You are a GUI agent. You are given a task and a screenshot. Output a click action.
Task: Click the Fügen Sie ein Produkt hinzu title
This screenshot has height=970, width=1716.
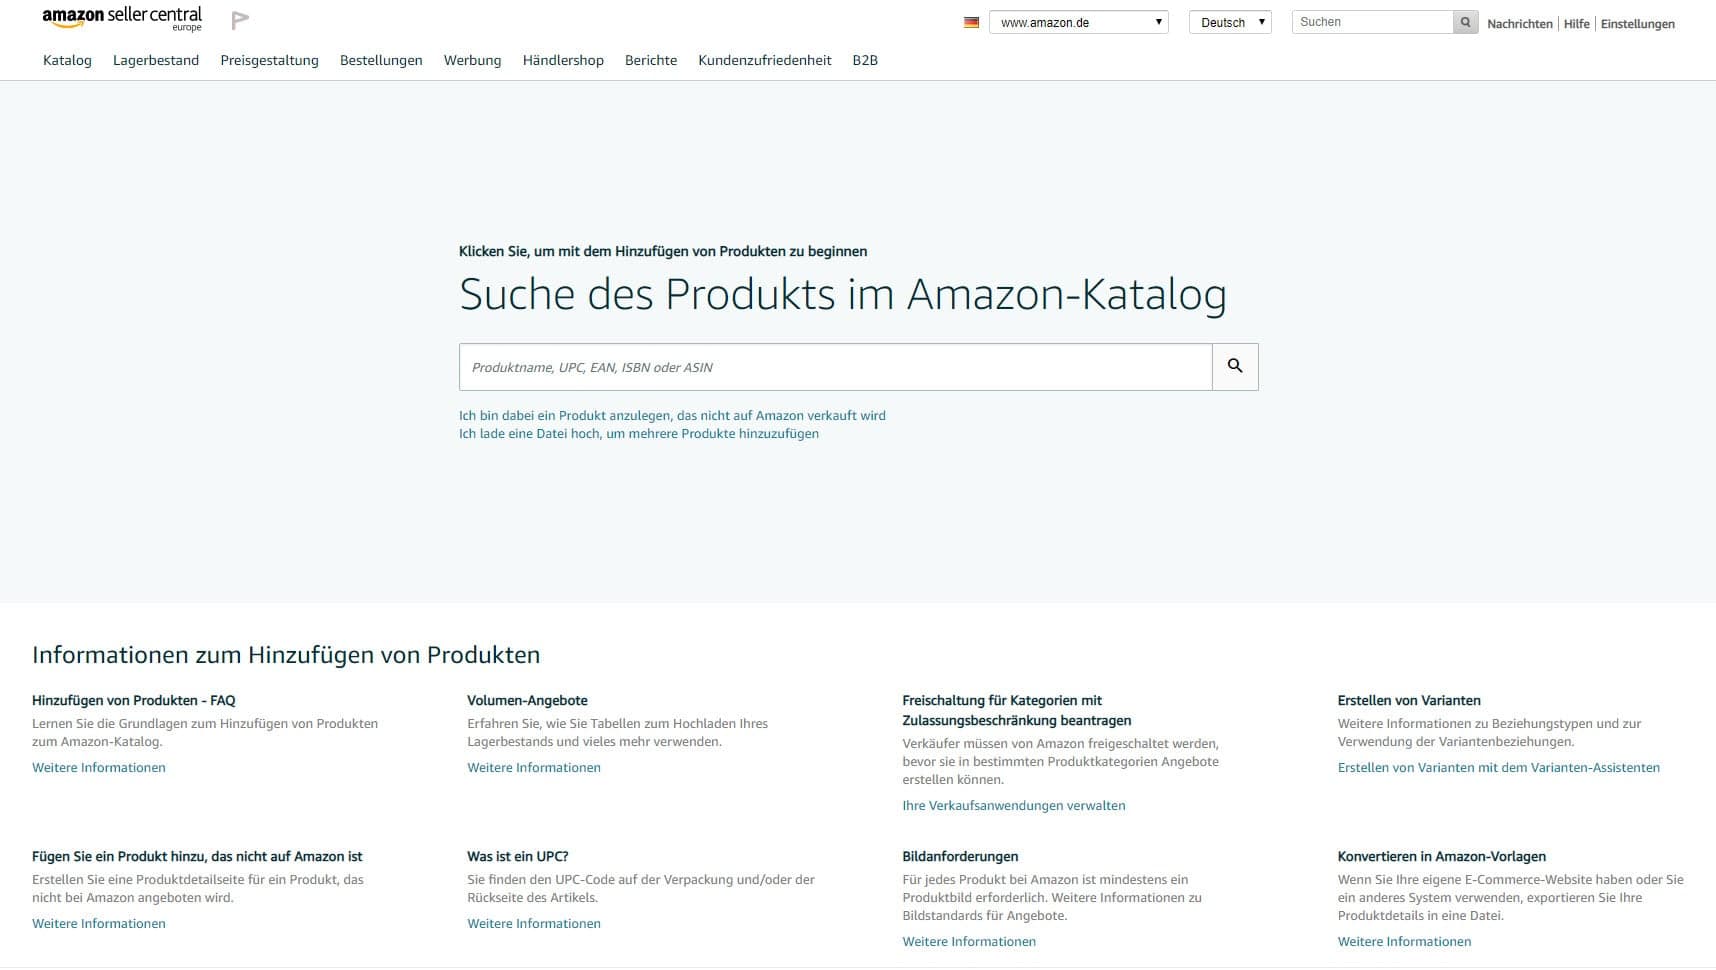[197, 856]
